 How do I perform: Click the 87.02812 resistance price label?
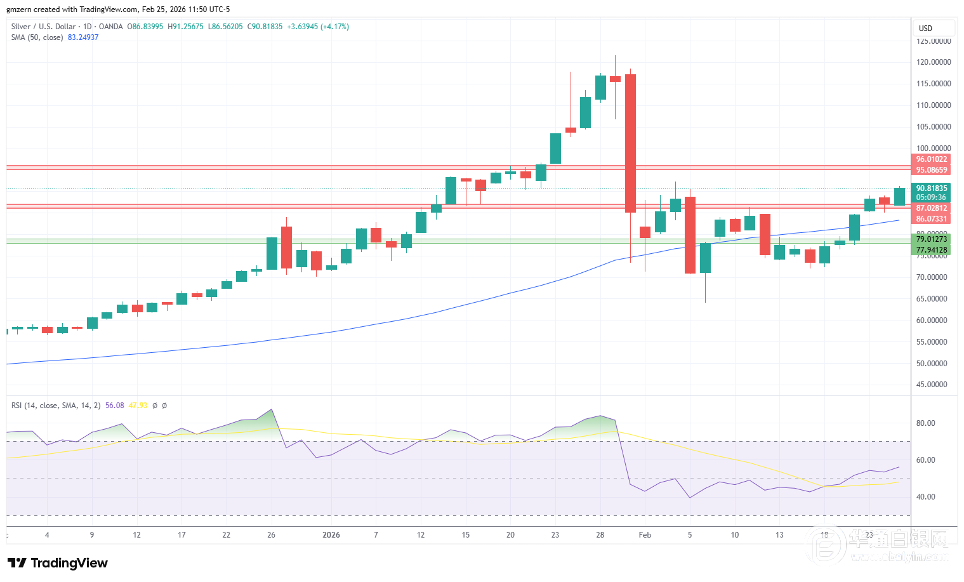click(931, 208)
